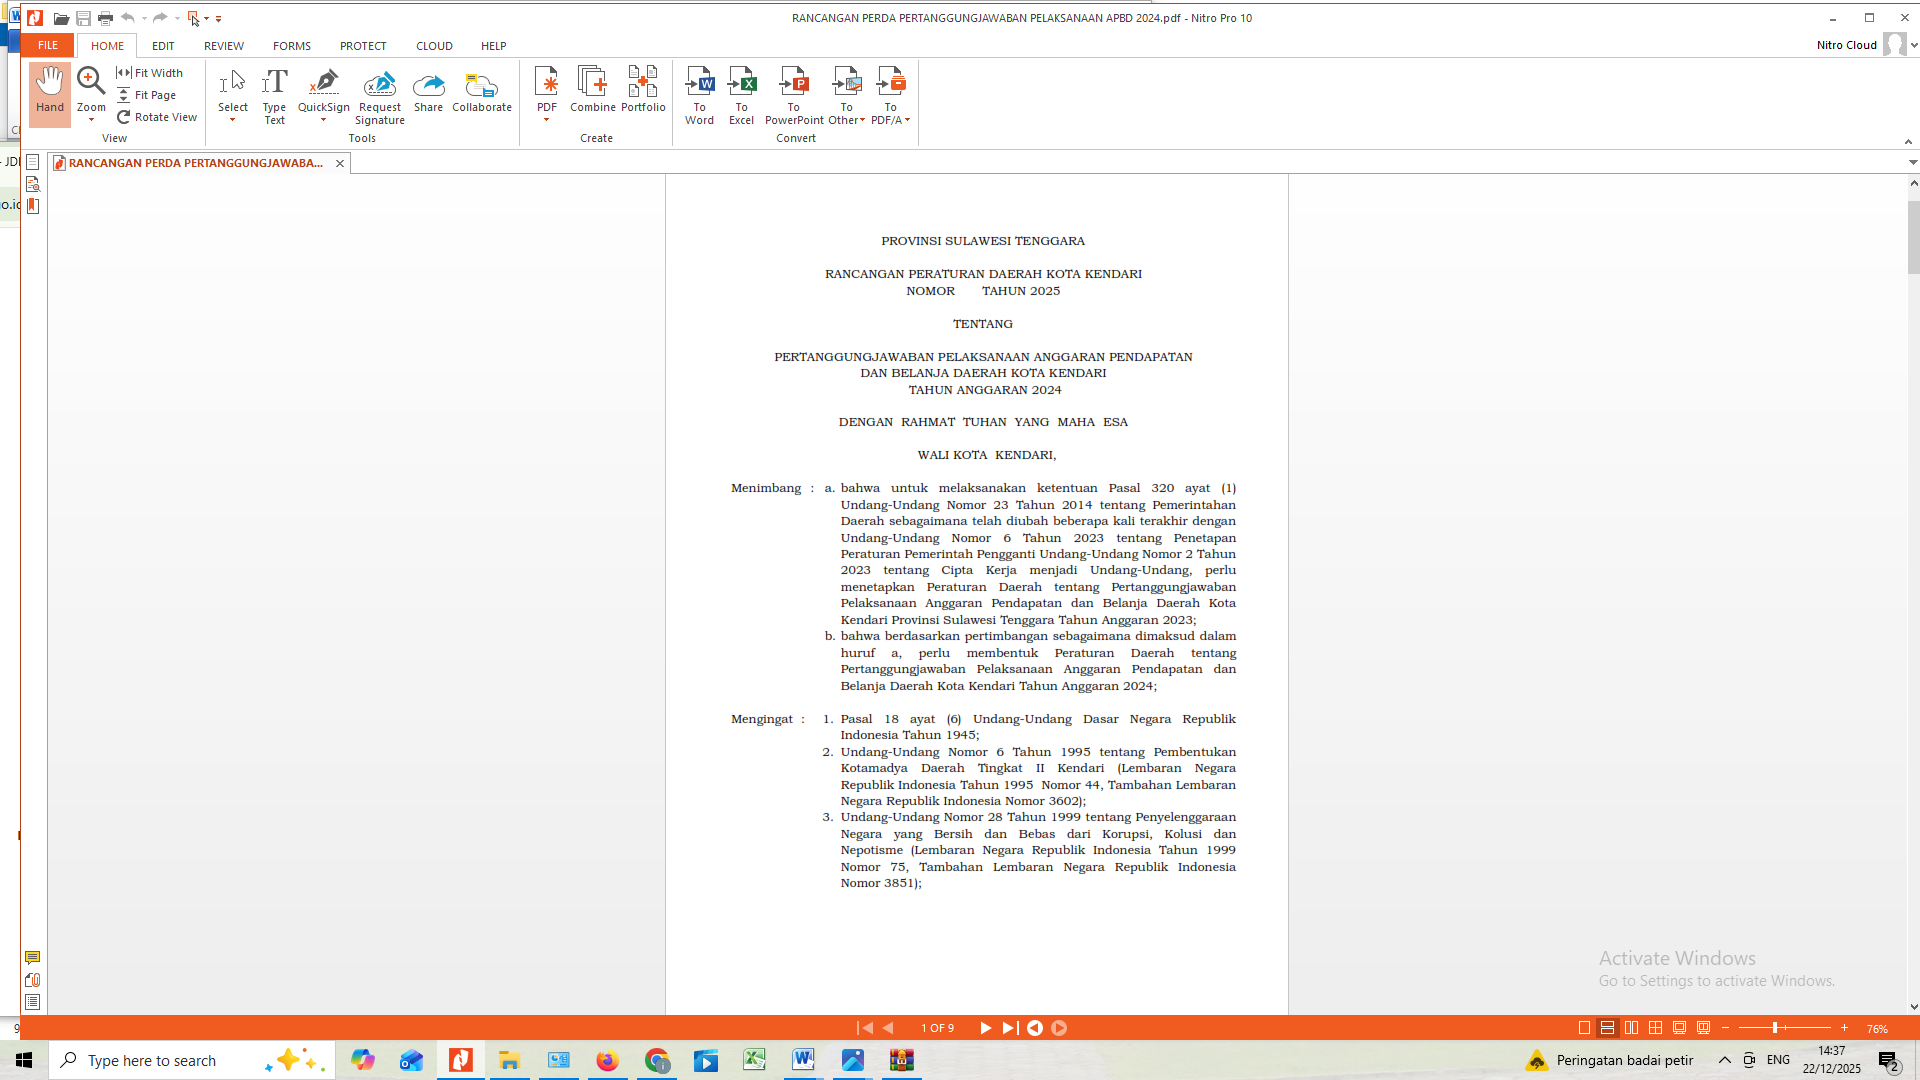The height and width of the screenshot is (1080, 1920).
Task: Open the REVIEW ribbon tab
Action: (223, 46)
